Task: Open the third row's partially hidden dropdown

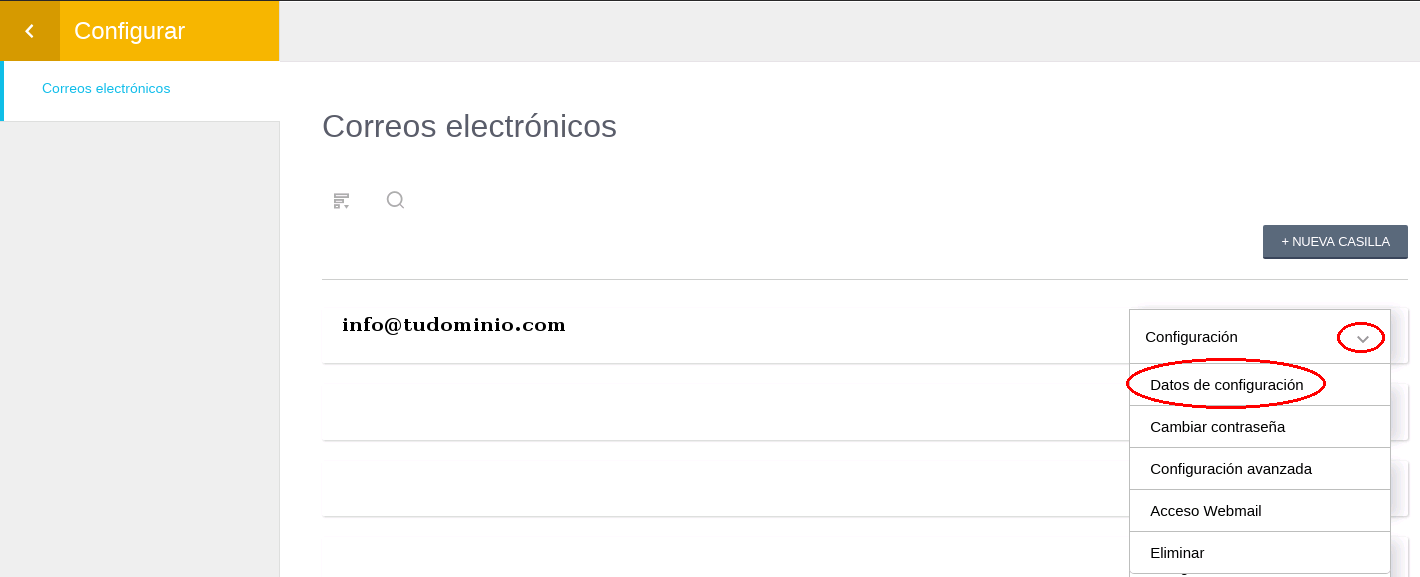Action: [1399, 489]
